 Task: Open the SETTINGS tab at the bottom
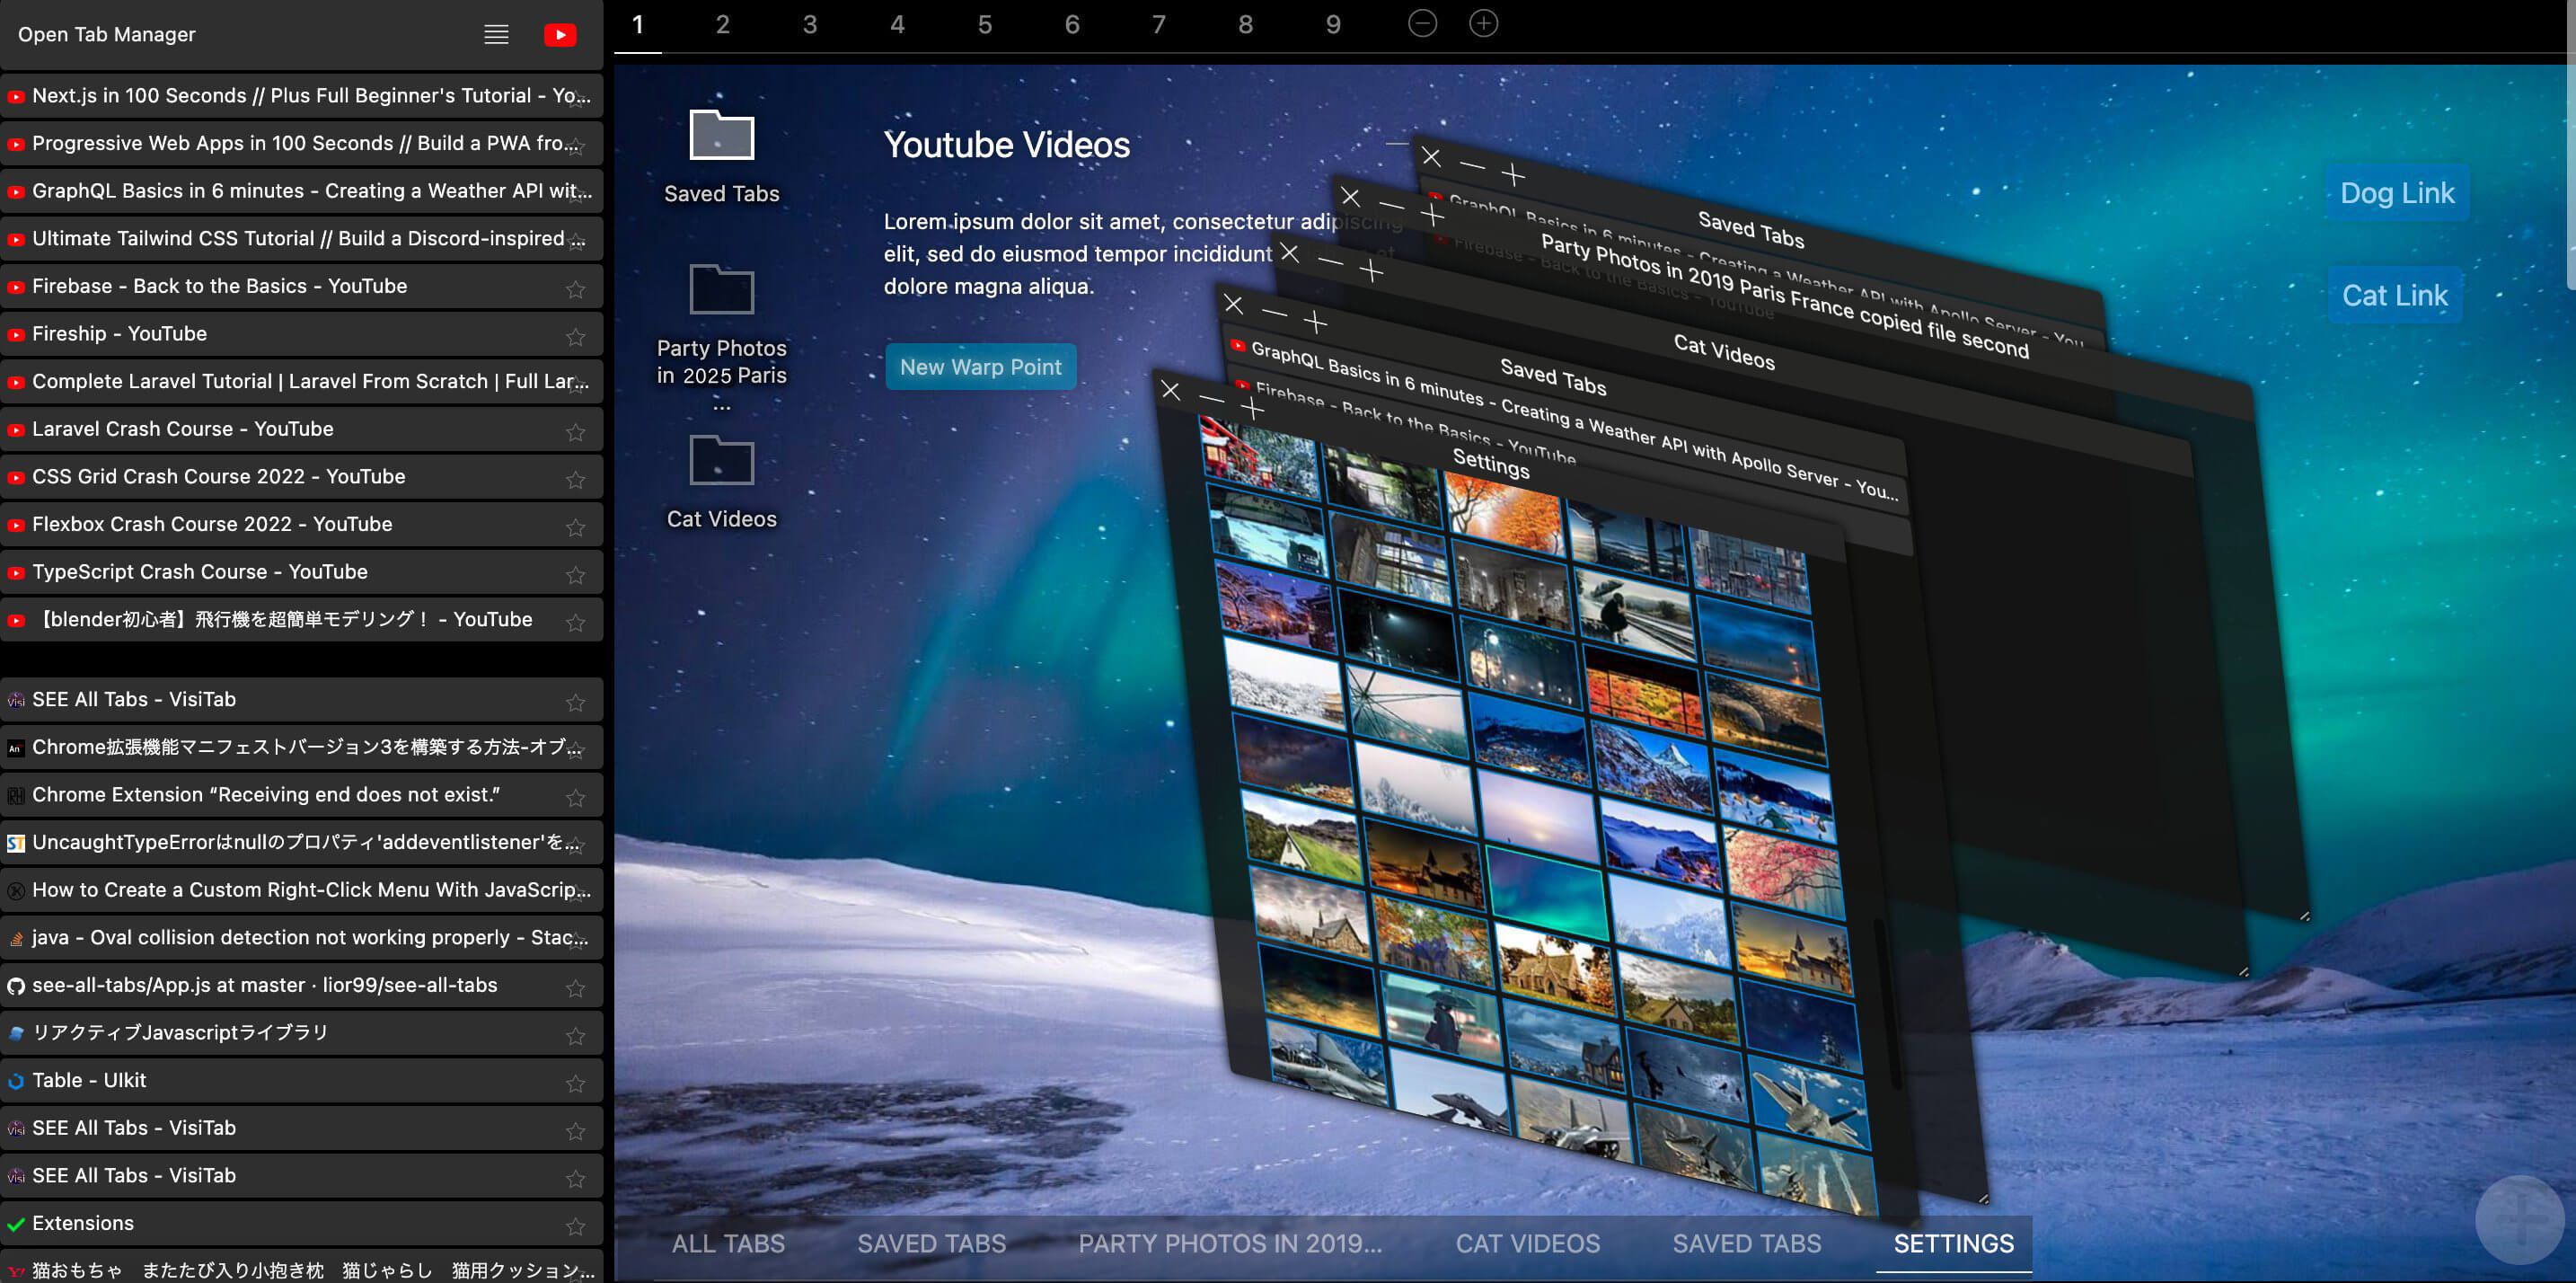click(x=1953, y=1244)
